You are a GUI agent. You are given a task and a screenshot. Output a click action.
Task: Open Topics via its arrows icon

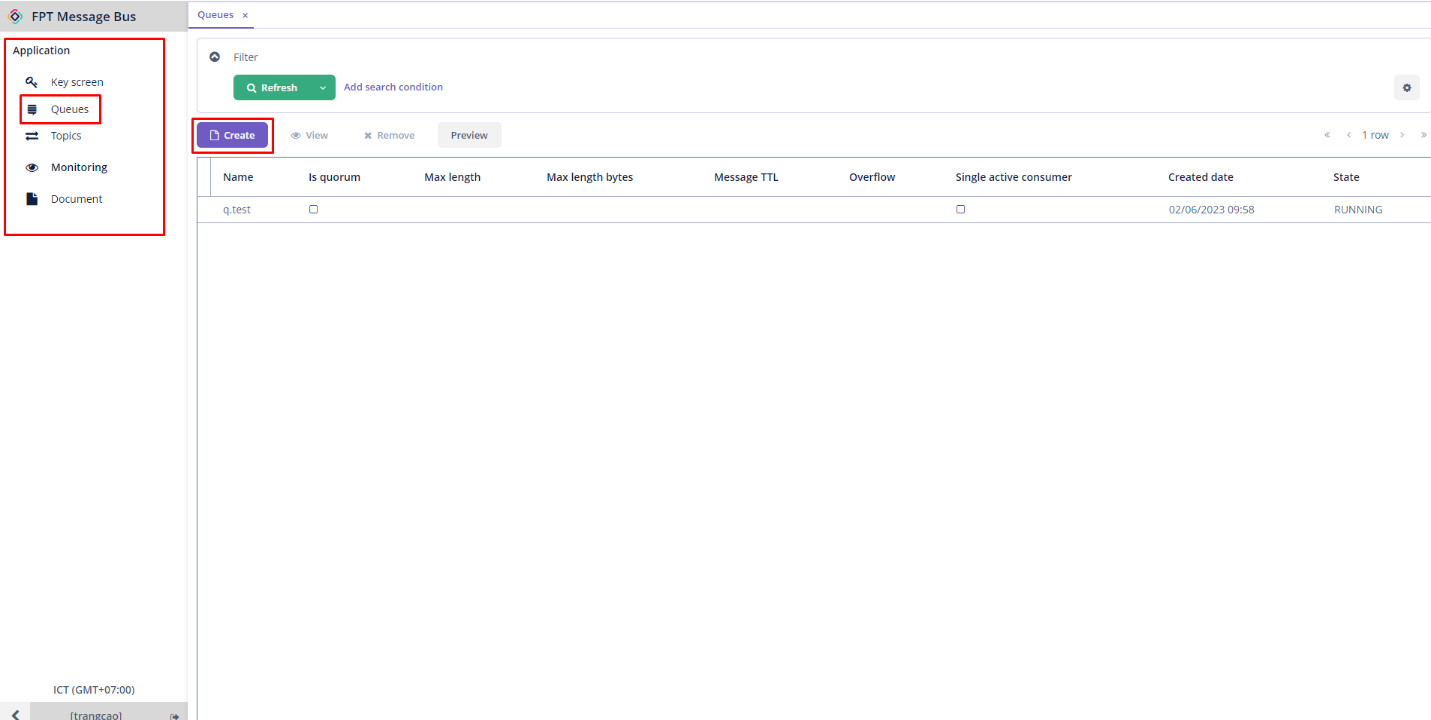click(x=32, y=136)
